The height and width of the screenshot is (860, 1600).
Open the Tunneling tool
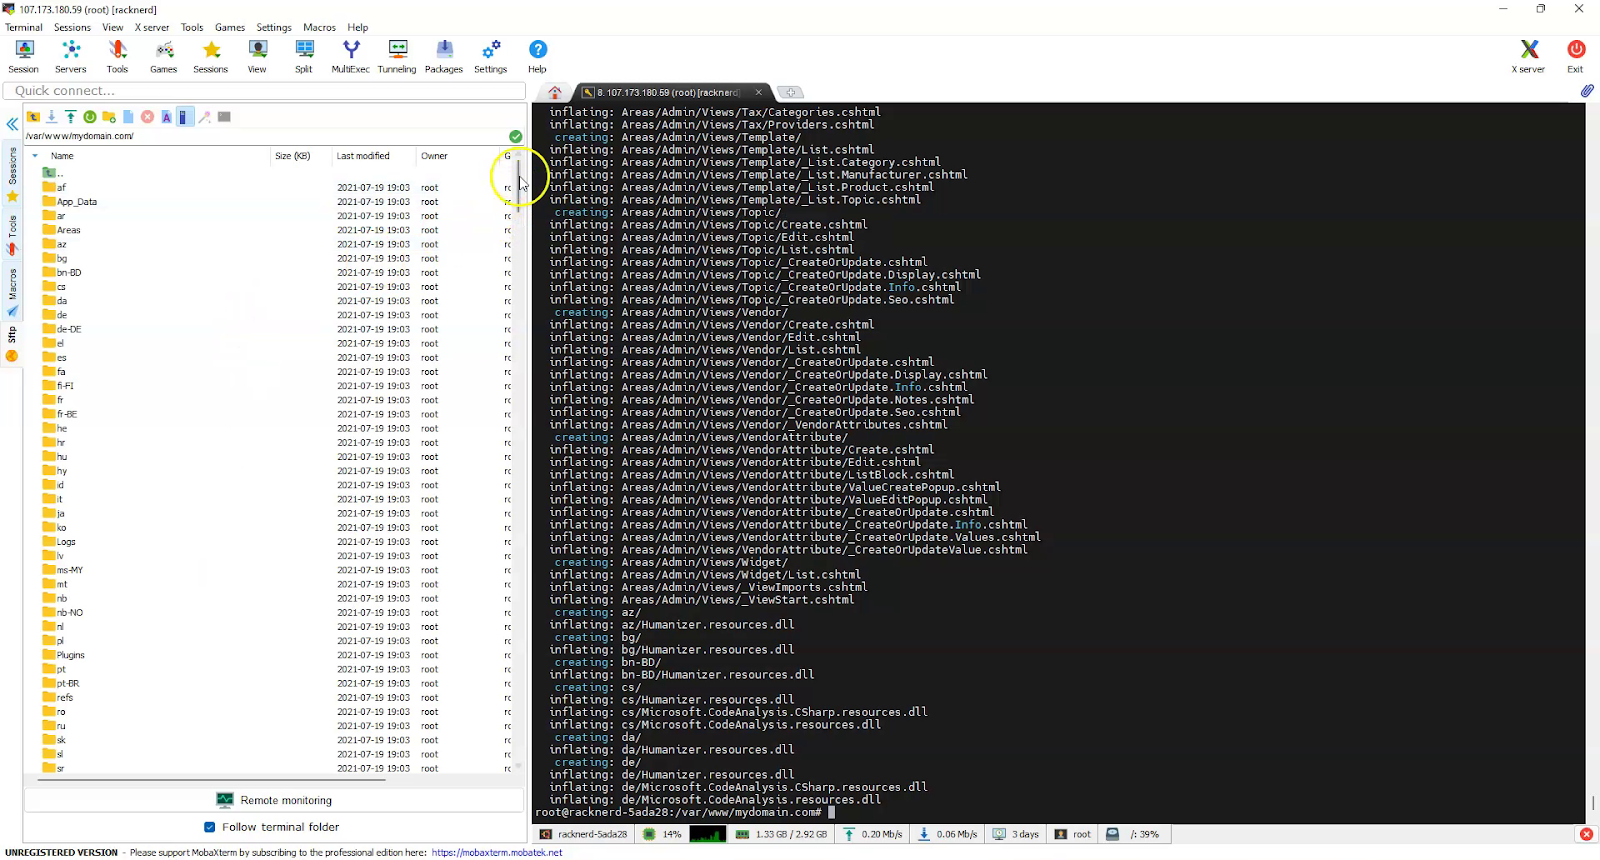[397, 57]
